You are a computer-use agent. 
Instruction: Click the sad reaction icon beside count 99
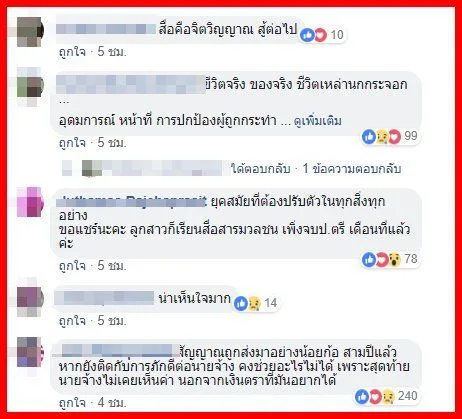click(381, 137)
